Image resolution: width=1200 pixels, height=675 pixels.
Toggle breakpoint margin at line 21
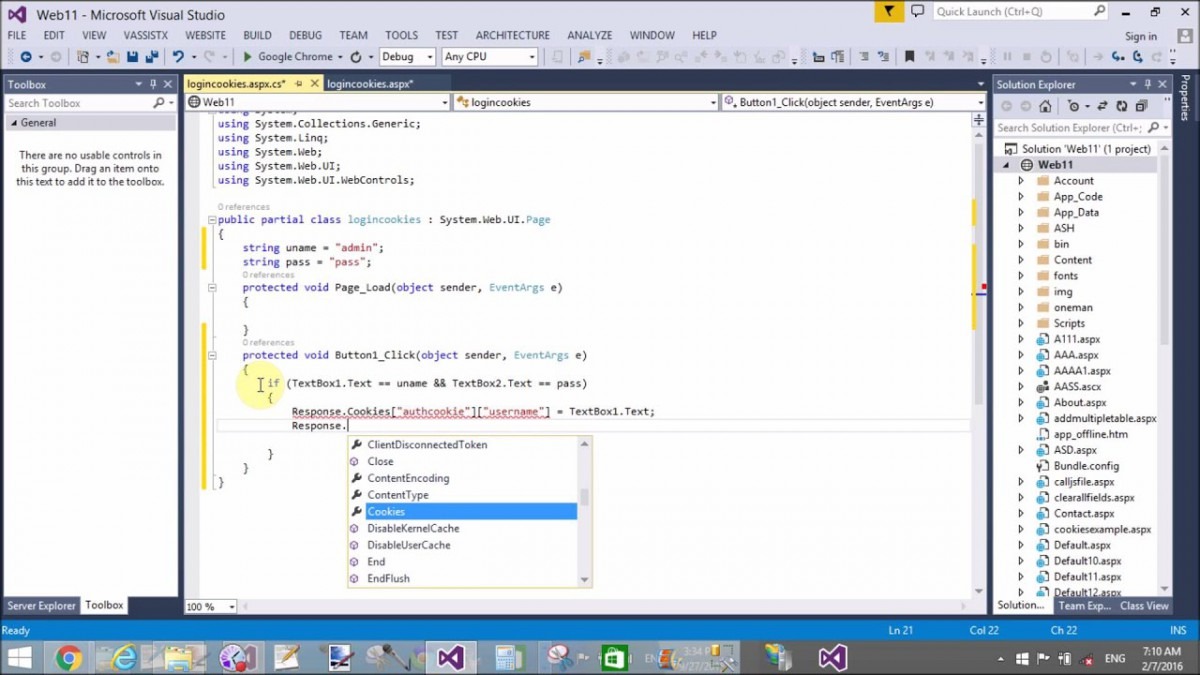pos(190,425)
